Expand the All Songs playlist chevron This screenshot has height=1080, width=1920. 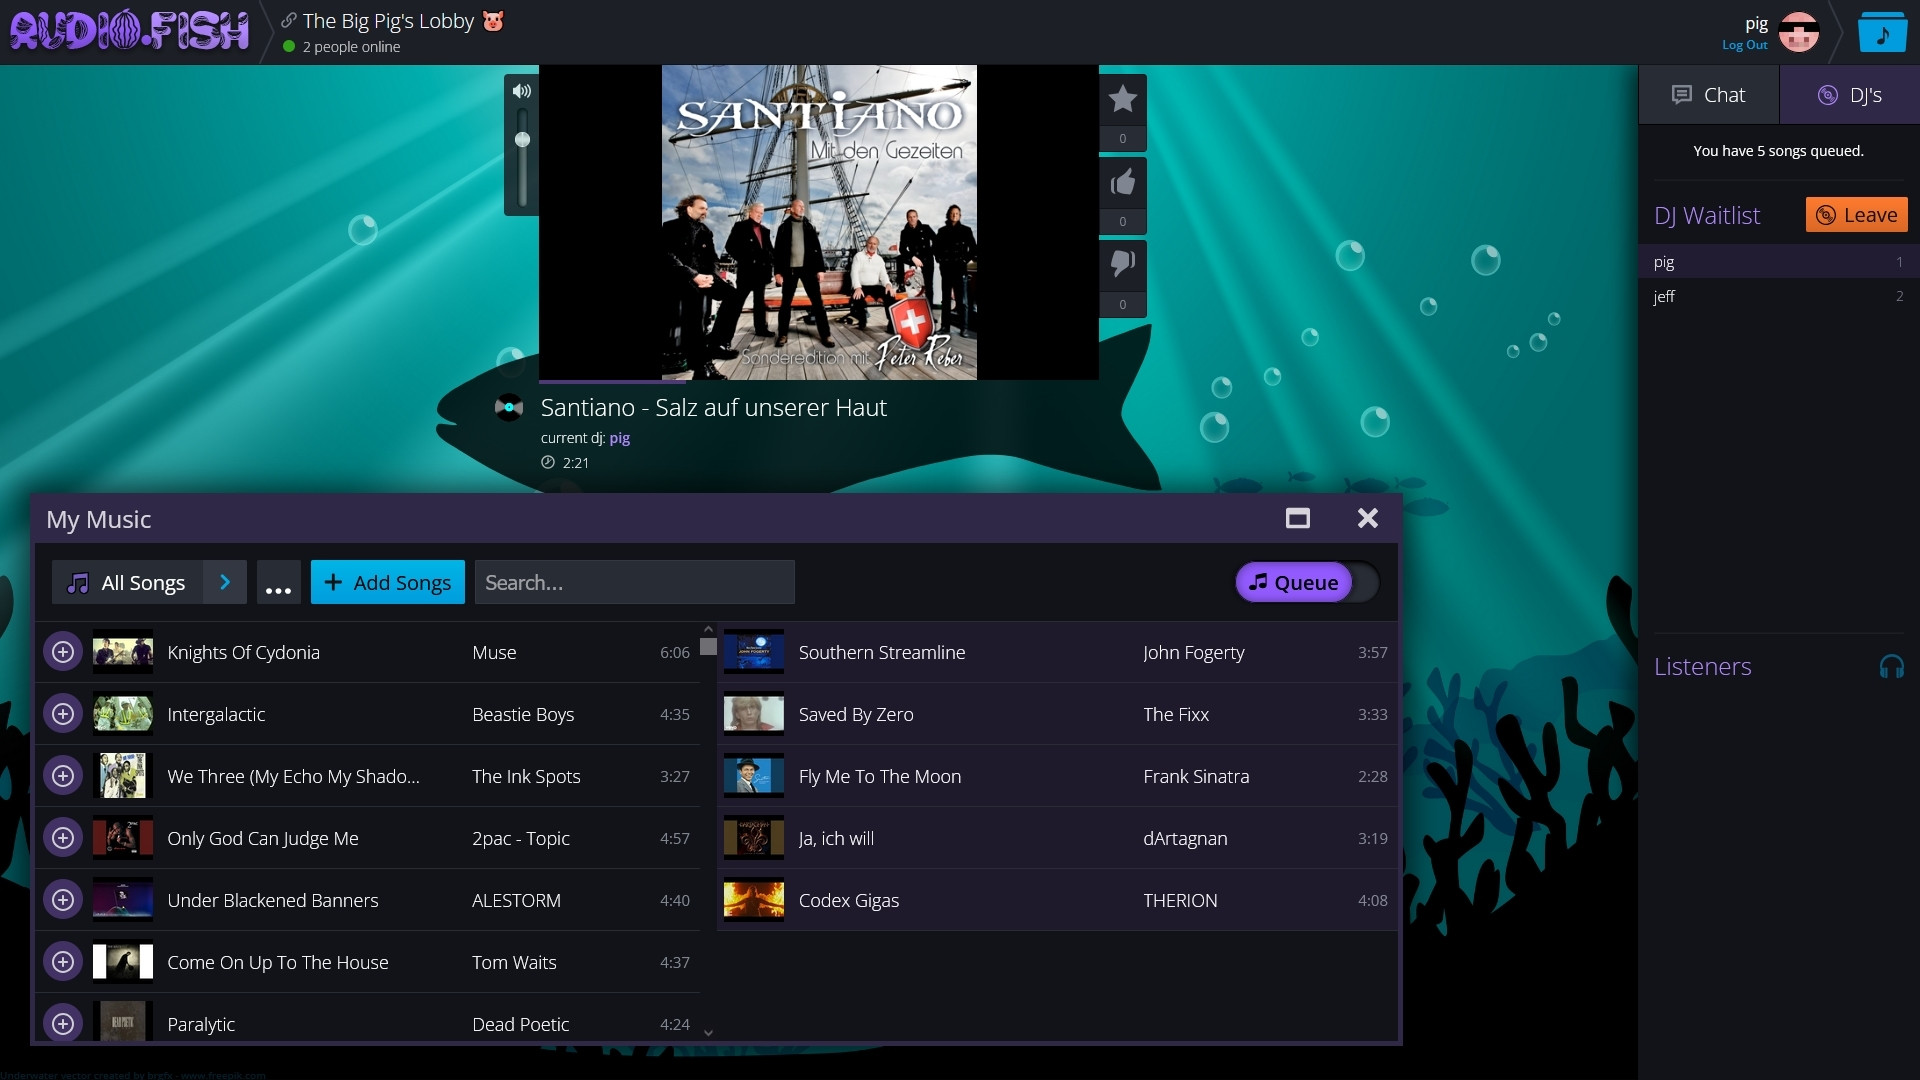pos(224,581)
